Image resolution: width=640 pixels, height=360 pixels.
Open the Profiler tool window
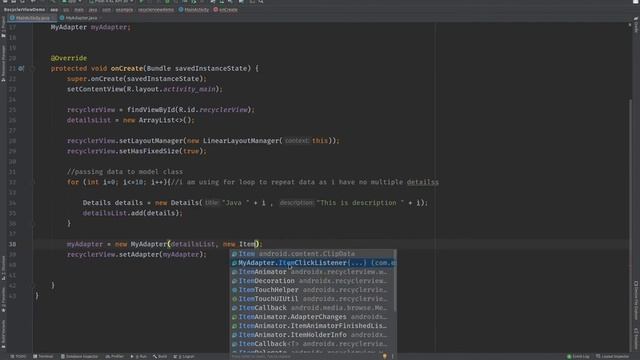coord(115,356)
